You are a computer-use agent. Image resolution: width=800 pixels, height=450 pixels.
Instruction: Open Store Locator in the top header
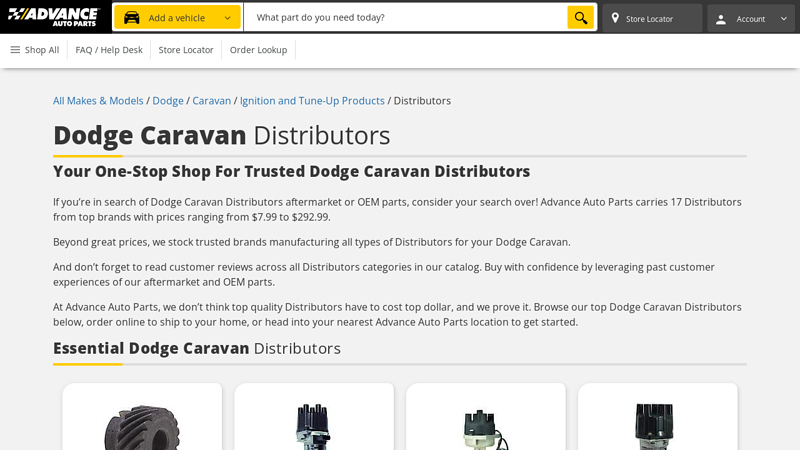pos(652,18)
